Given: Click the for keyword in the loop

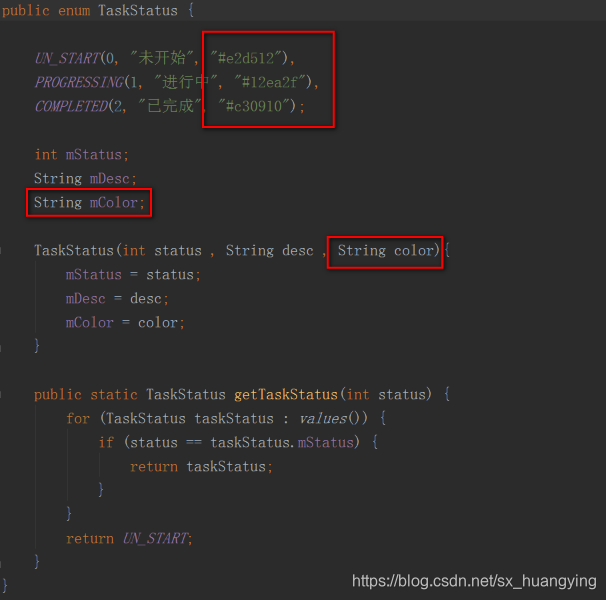Looking at the screenshot, I should click(78, 419).
